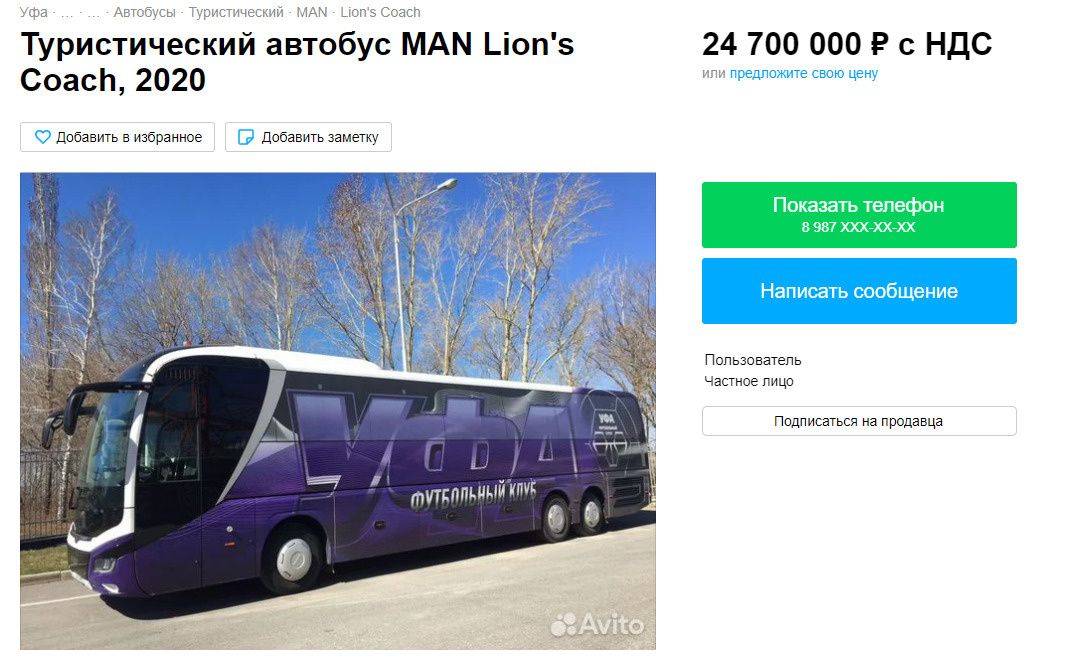Screen dimensions: 1066x667
Task: Click the предложите свою цену link
Action: tap(803, 73)
